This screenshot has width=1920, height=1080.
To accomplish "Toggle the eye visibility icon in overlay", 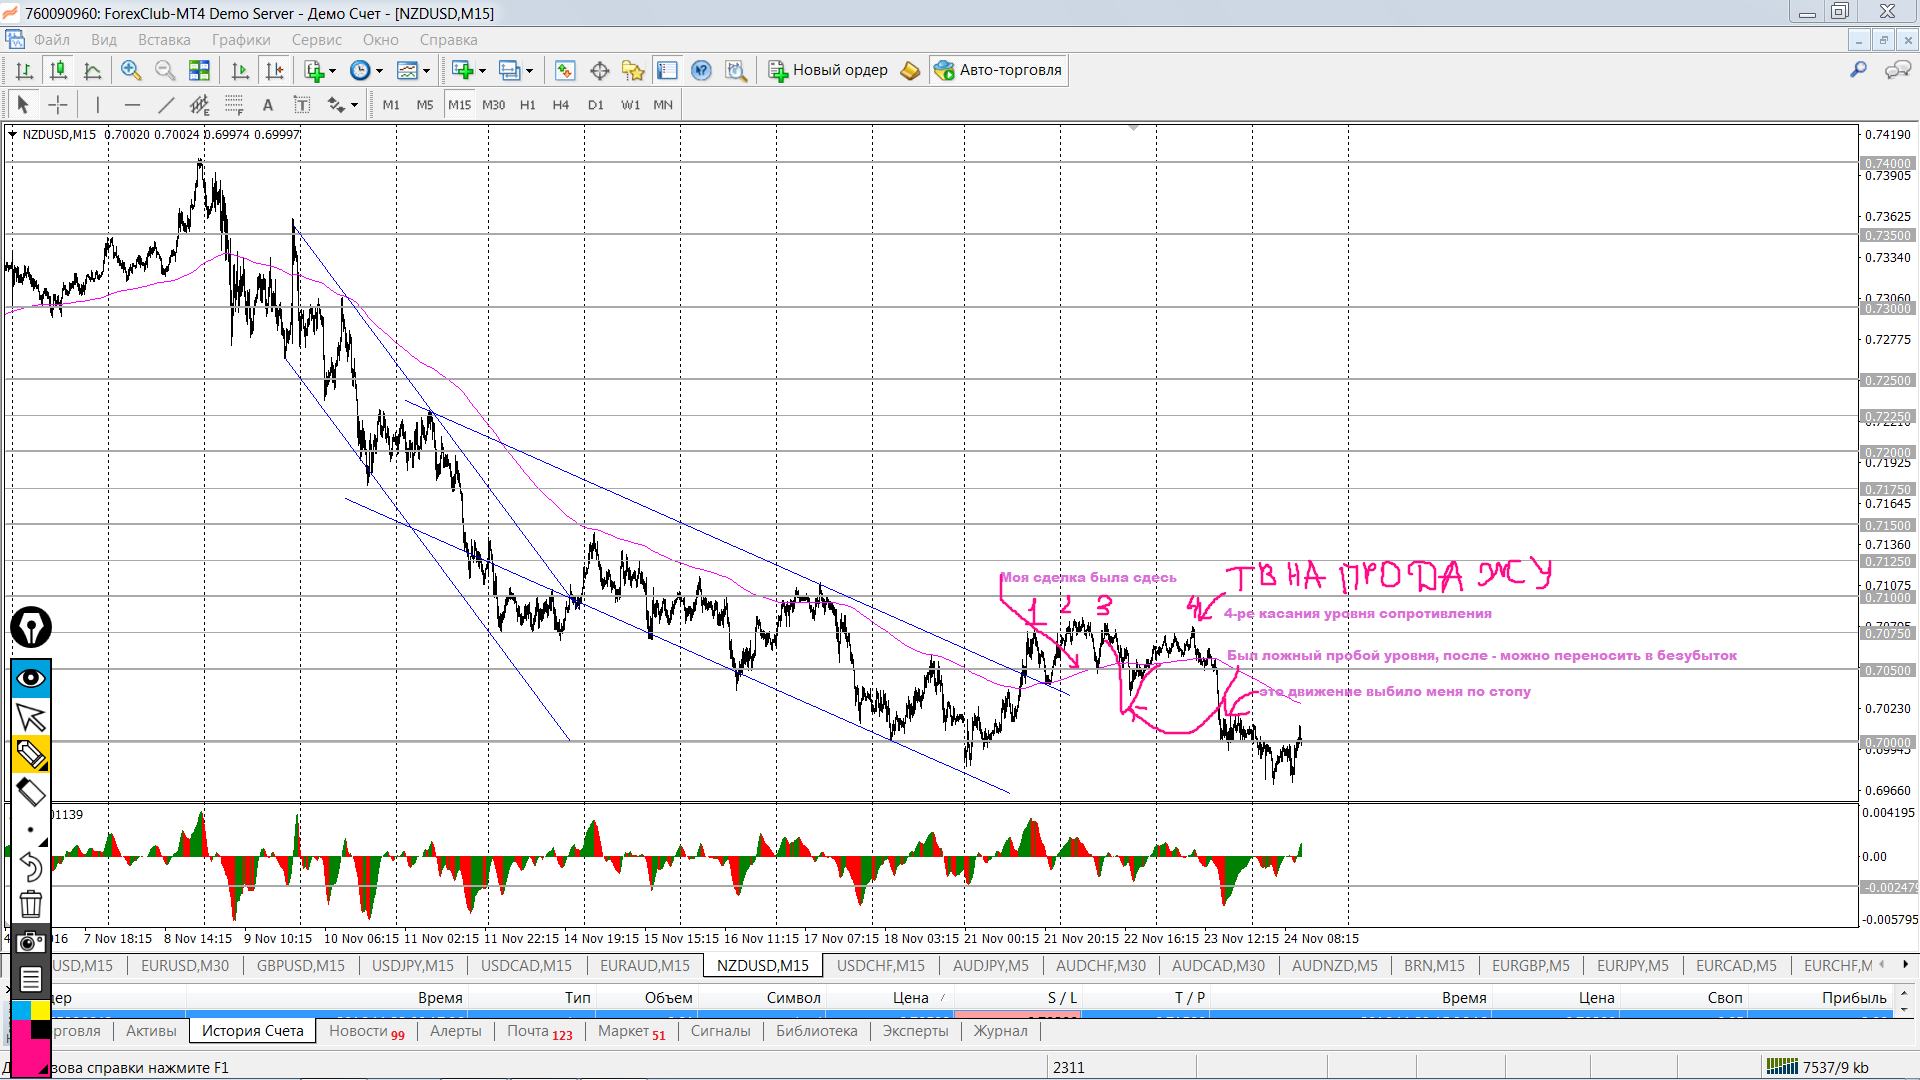I will 30,678.
